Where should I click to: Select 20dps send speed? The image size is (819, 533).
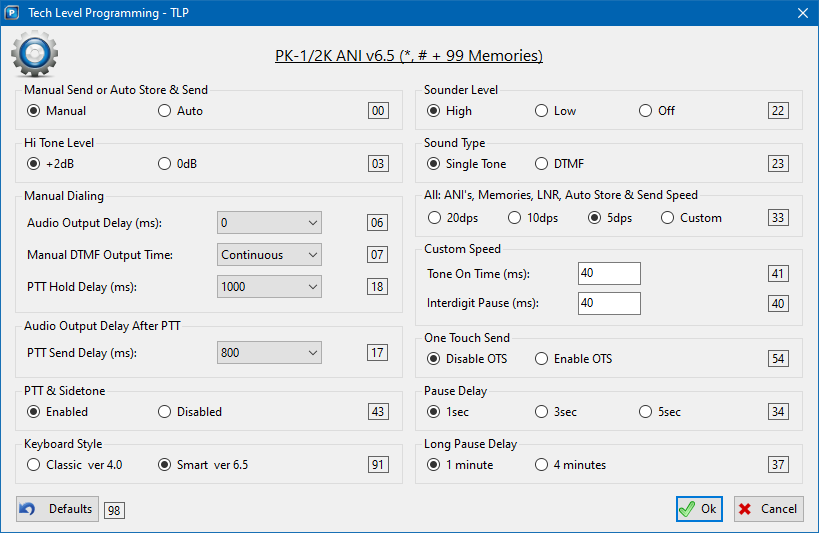(434, 217)
